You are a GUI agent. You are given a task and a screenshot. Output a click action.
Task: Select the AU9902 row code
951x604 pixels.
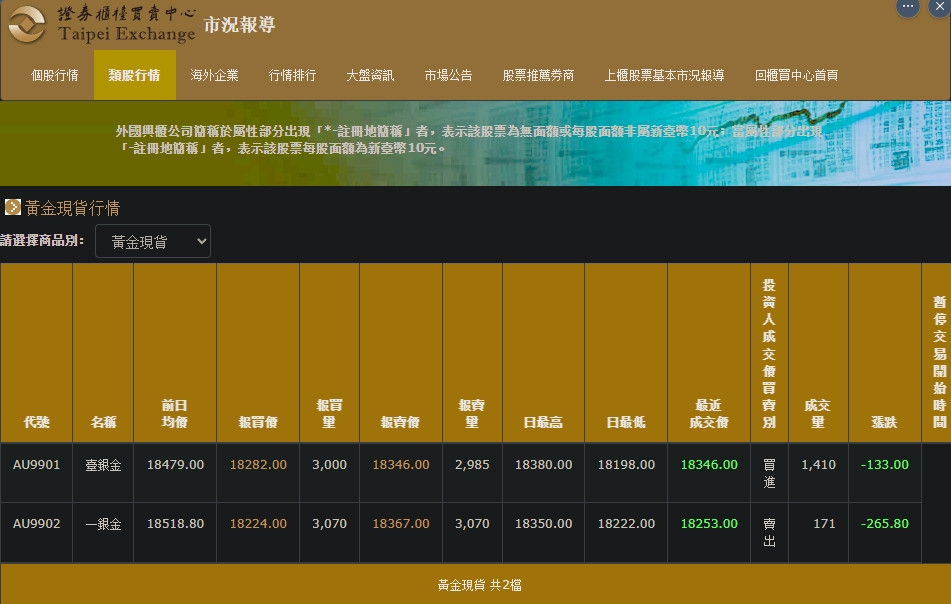click(37, 524)
